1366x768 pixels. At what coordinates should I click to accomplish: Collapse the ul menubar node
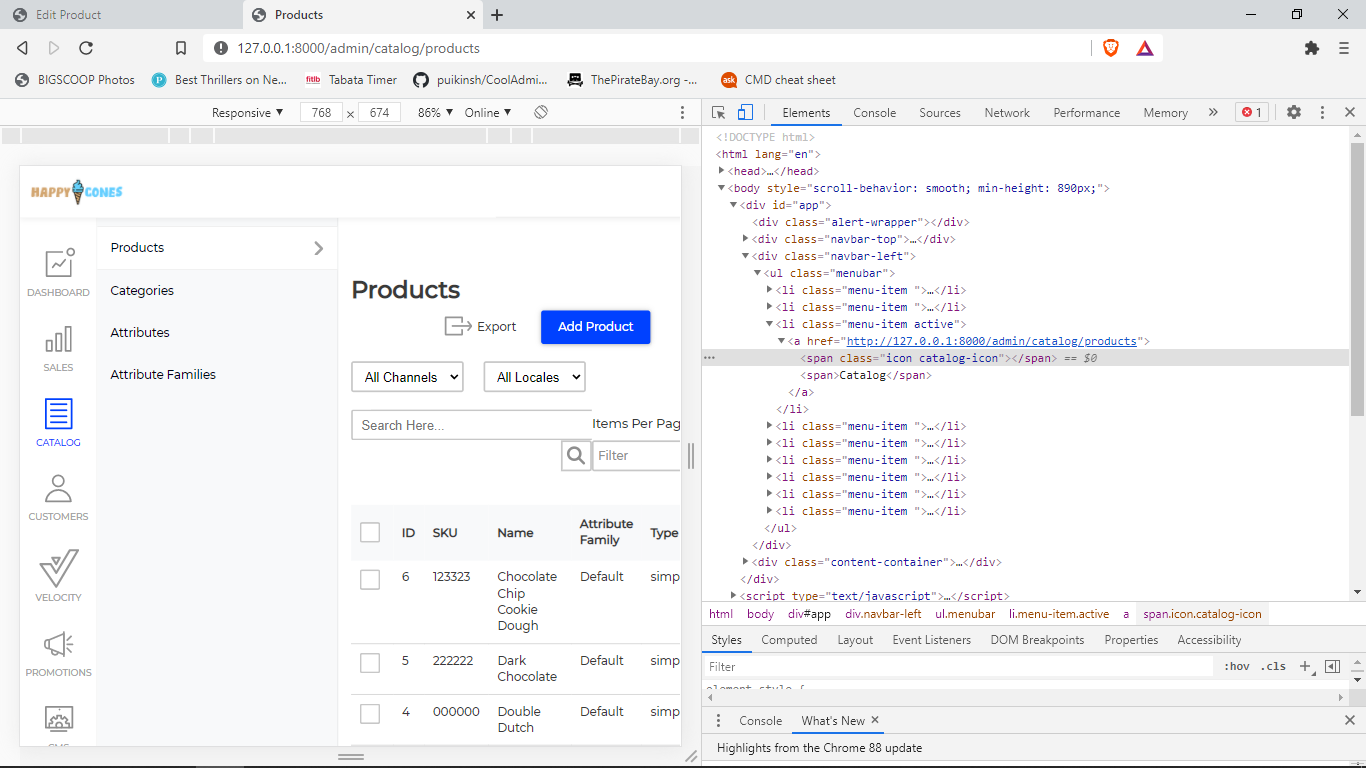point(757,273)
